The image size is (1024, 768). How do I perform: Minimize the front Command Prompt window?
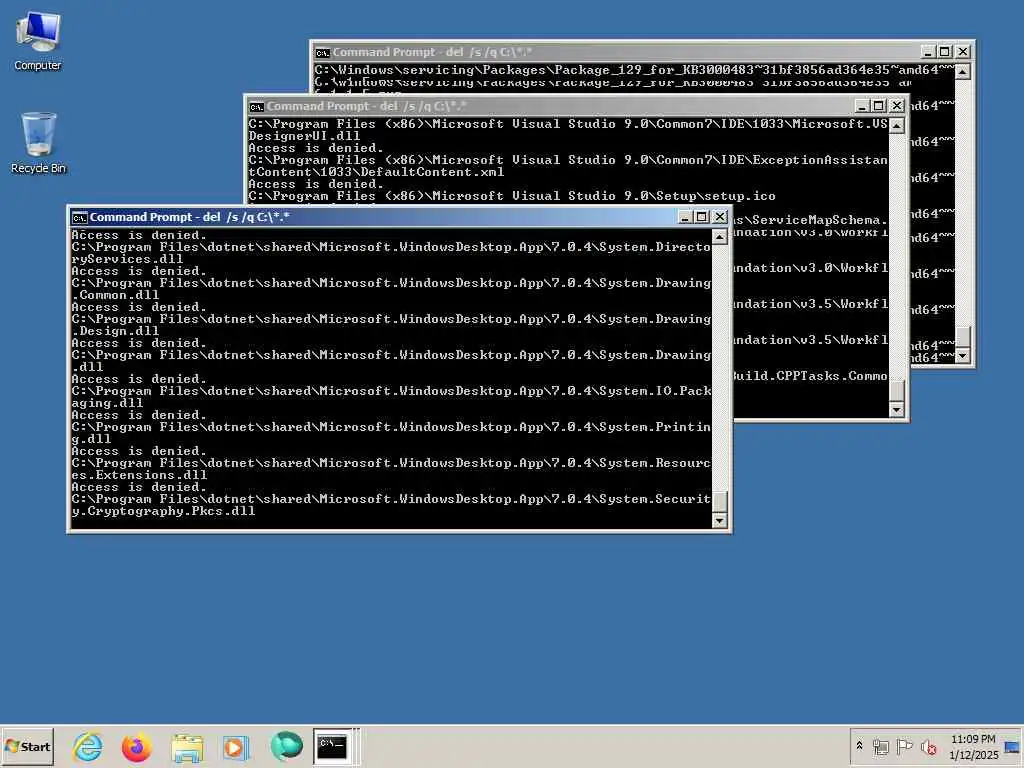(x=685, y=217)
